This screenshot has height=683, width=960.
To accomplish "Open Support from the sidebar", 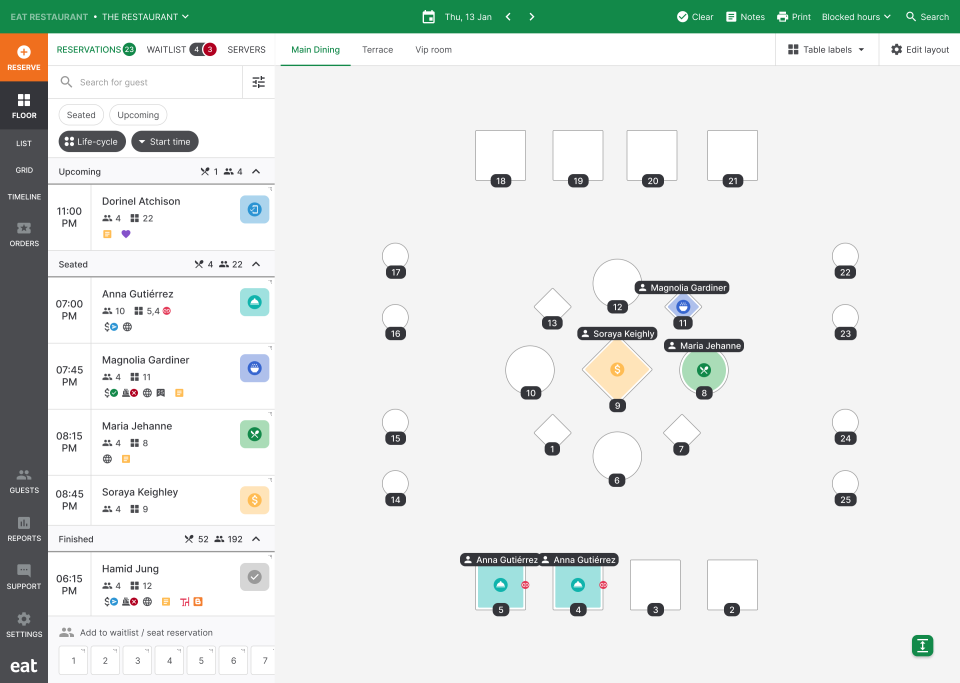I will [24, 577].
